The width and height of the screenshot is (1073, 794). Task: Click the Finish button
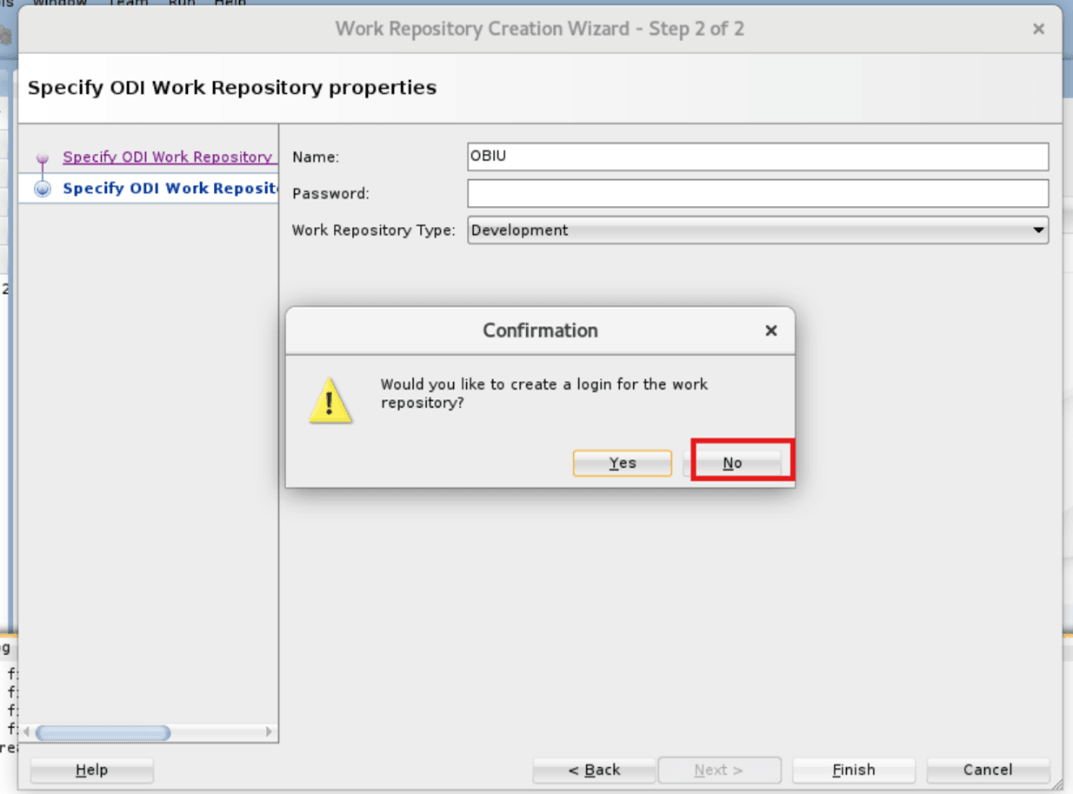(853, 770)
